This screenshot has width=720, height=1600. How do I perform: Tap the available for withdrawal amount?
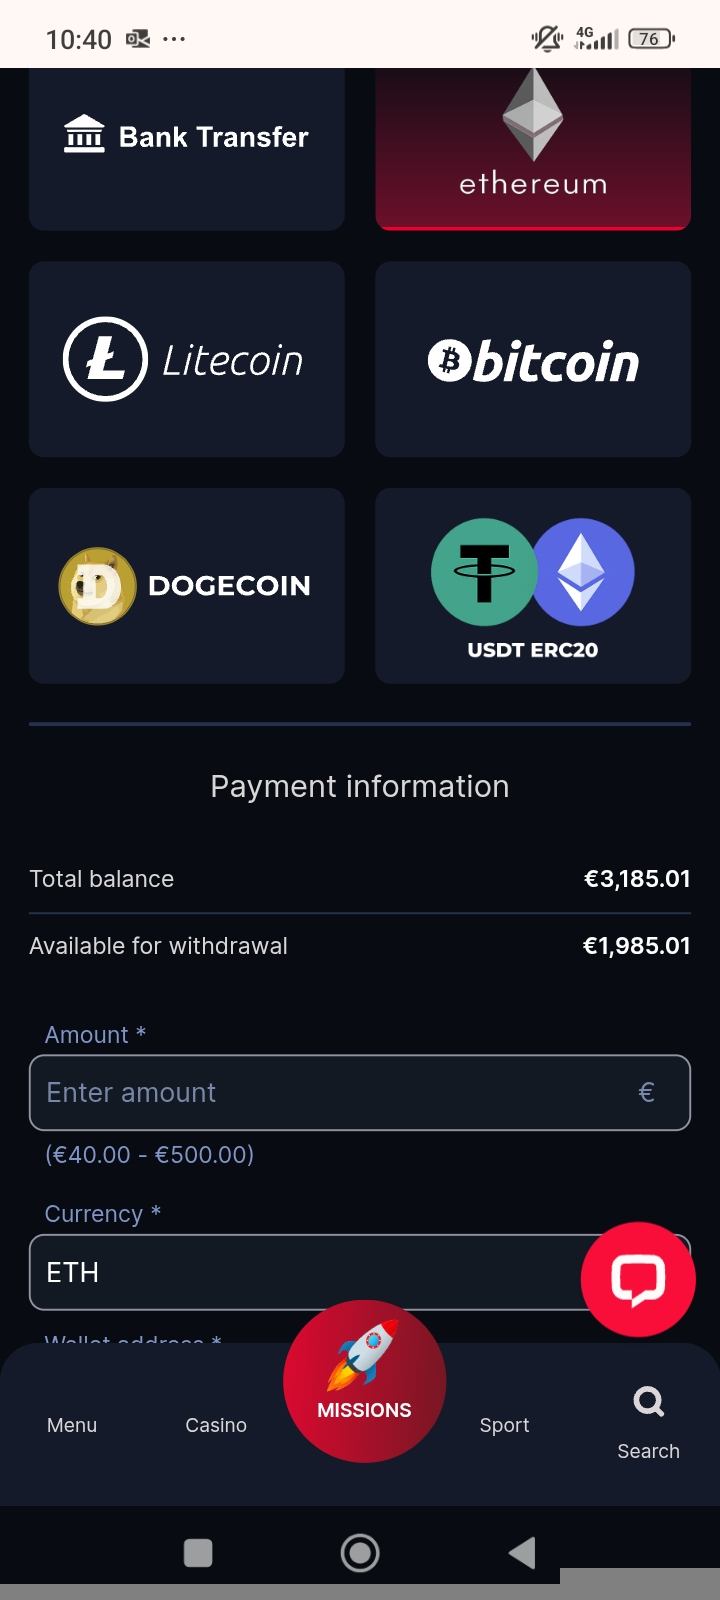[x=636, y=946]
